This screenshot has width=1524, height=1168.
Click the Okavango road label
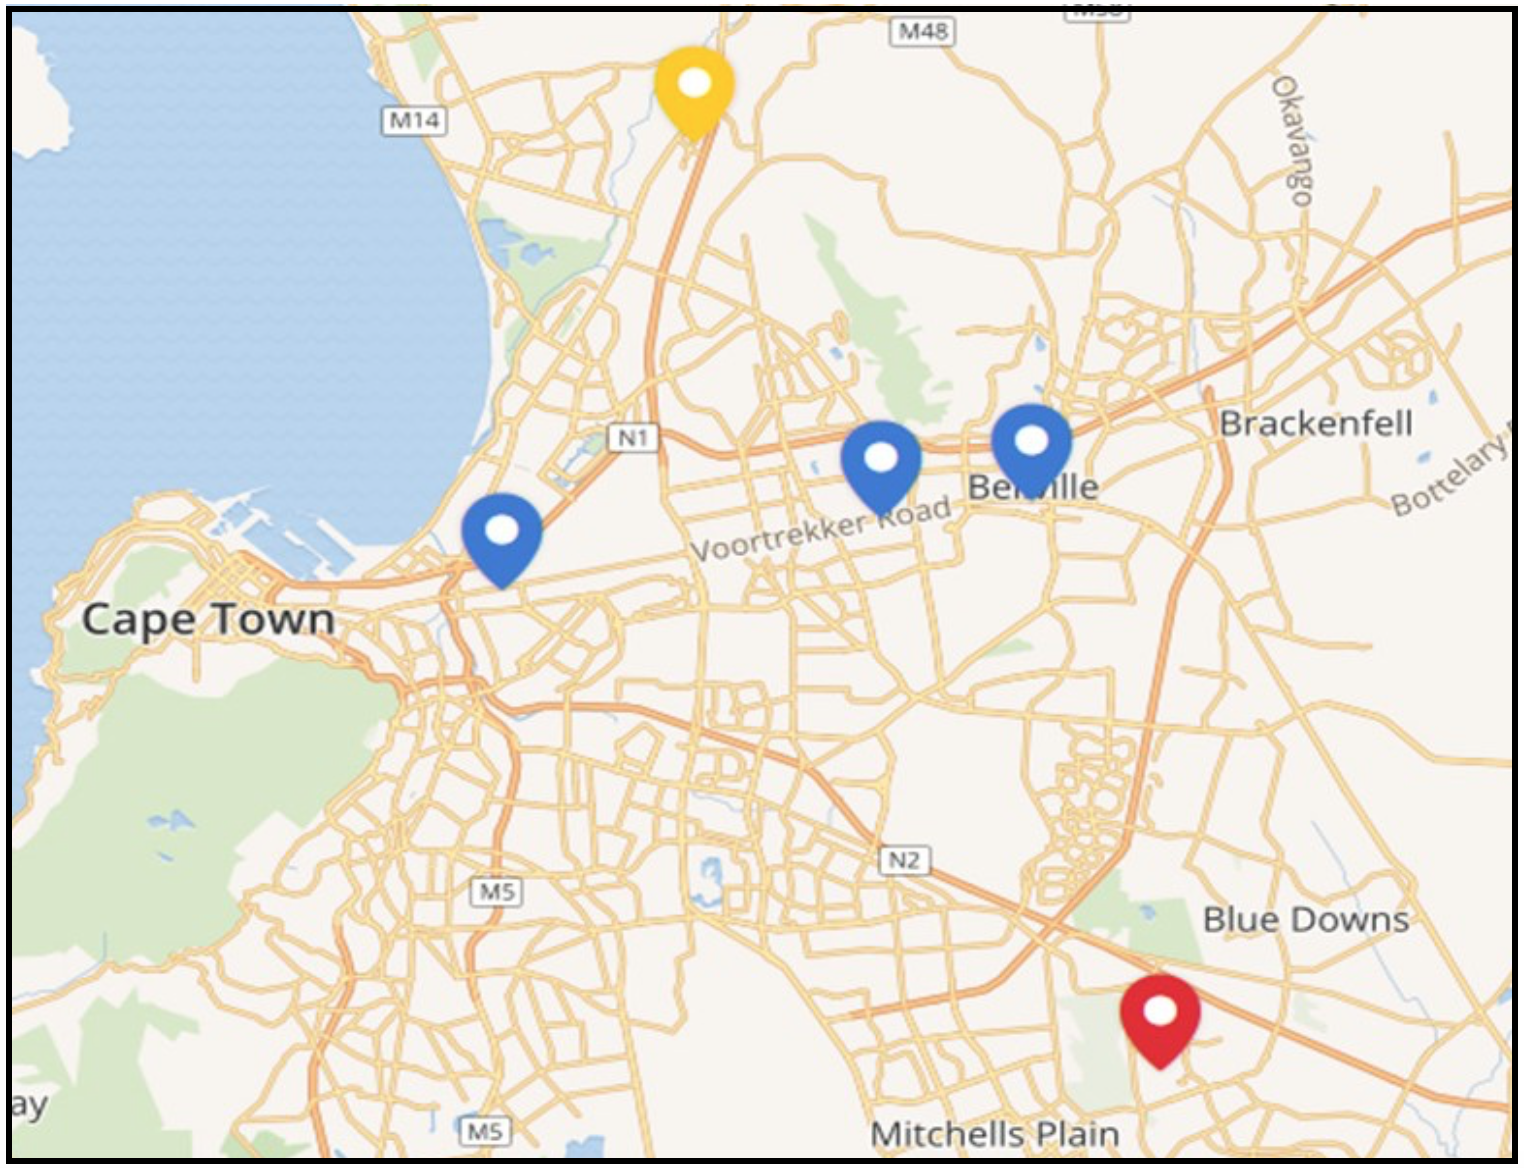coord(1291,141)
